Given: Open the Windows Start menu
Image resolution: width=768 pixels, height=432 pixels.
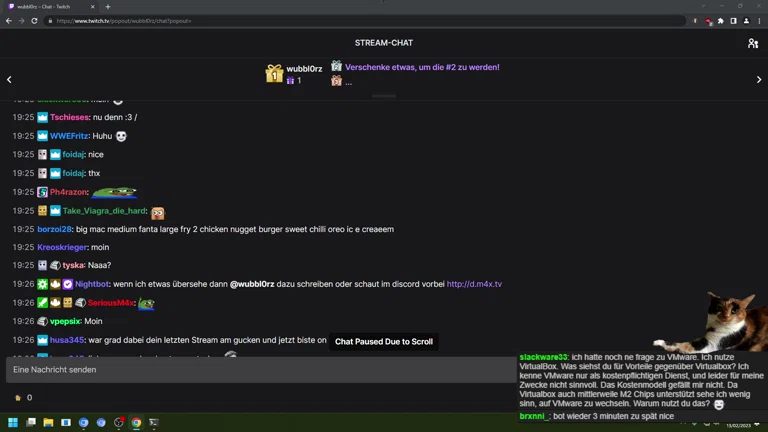Looking at the screenshot, I should click(13, 423).
